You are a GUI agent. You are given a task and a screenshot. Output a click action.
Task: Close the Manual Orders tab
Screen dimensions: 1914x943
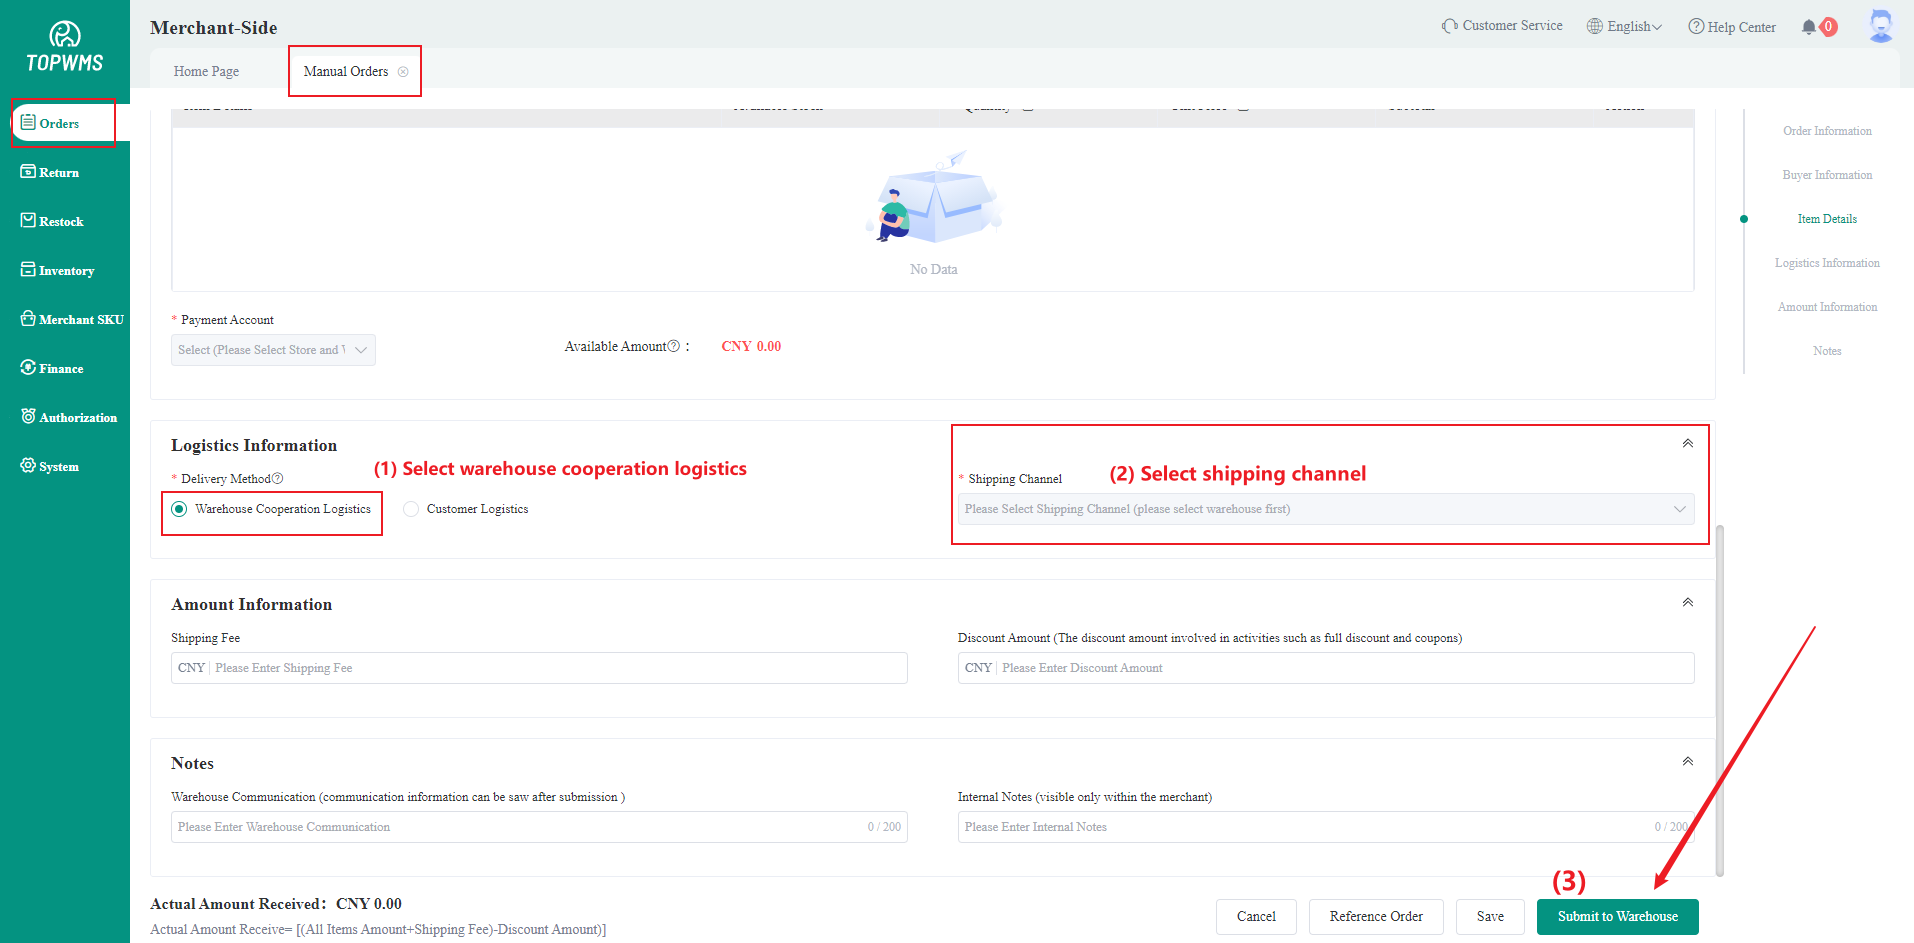403,71
